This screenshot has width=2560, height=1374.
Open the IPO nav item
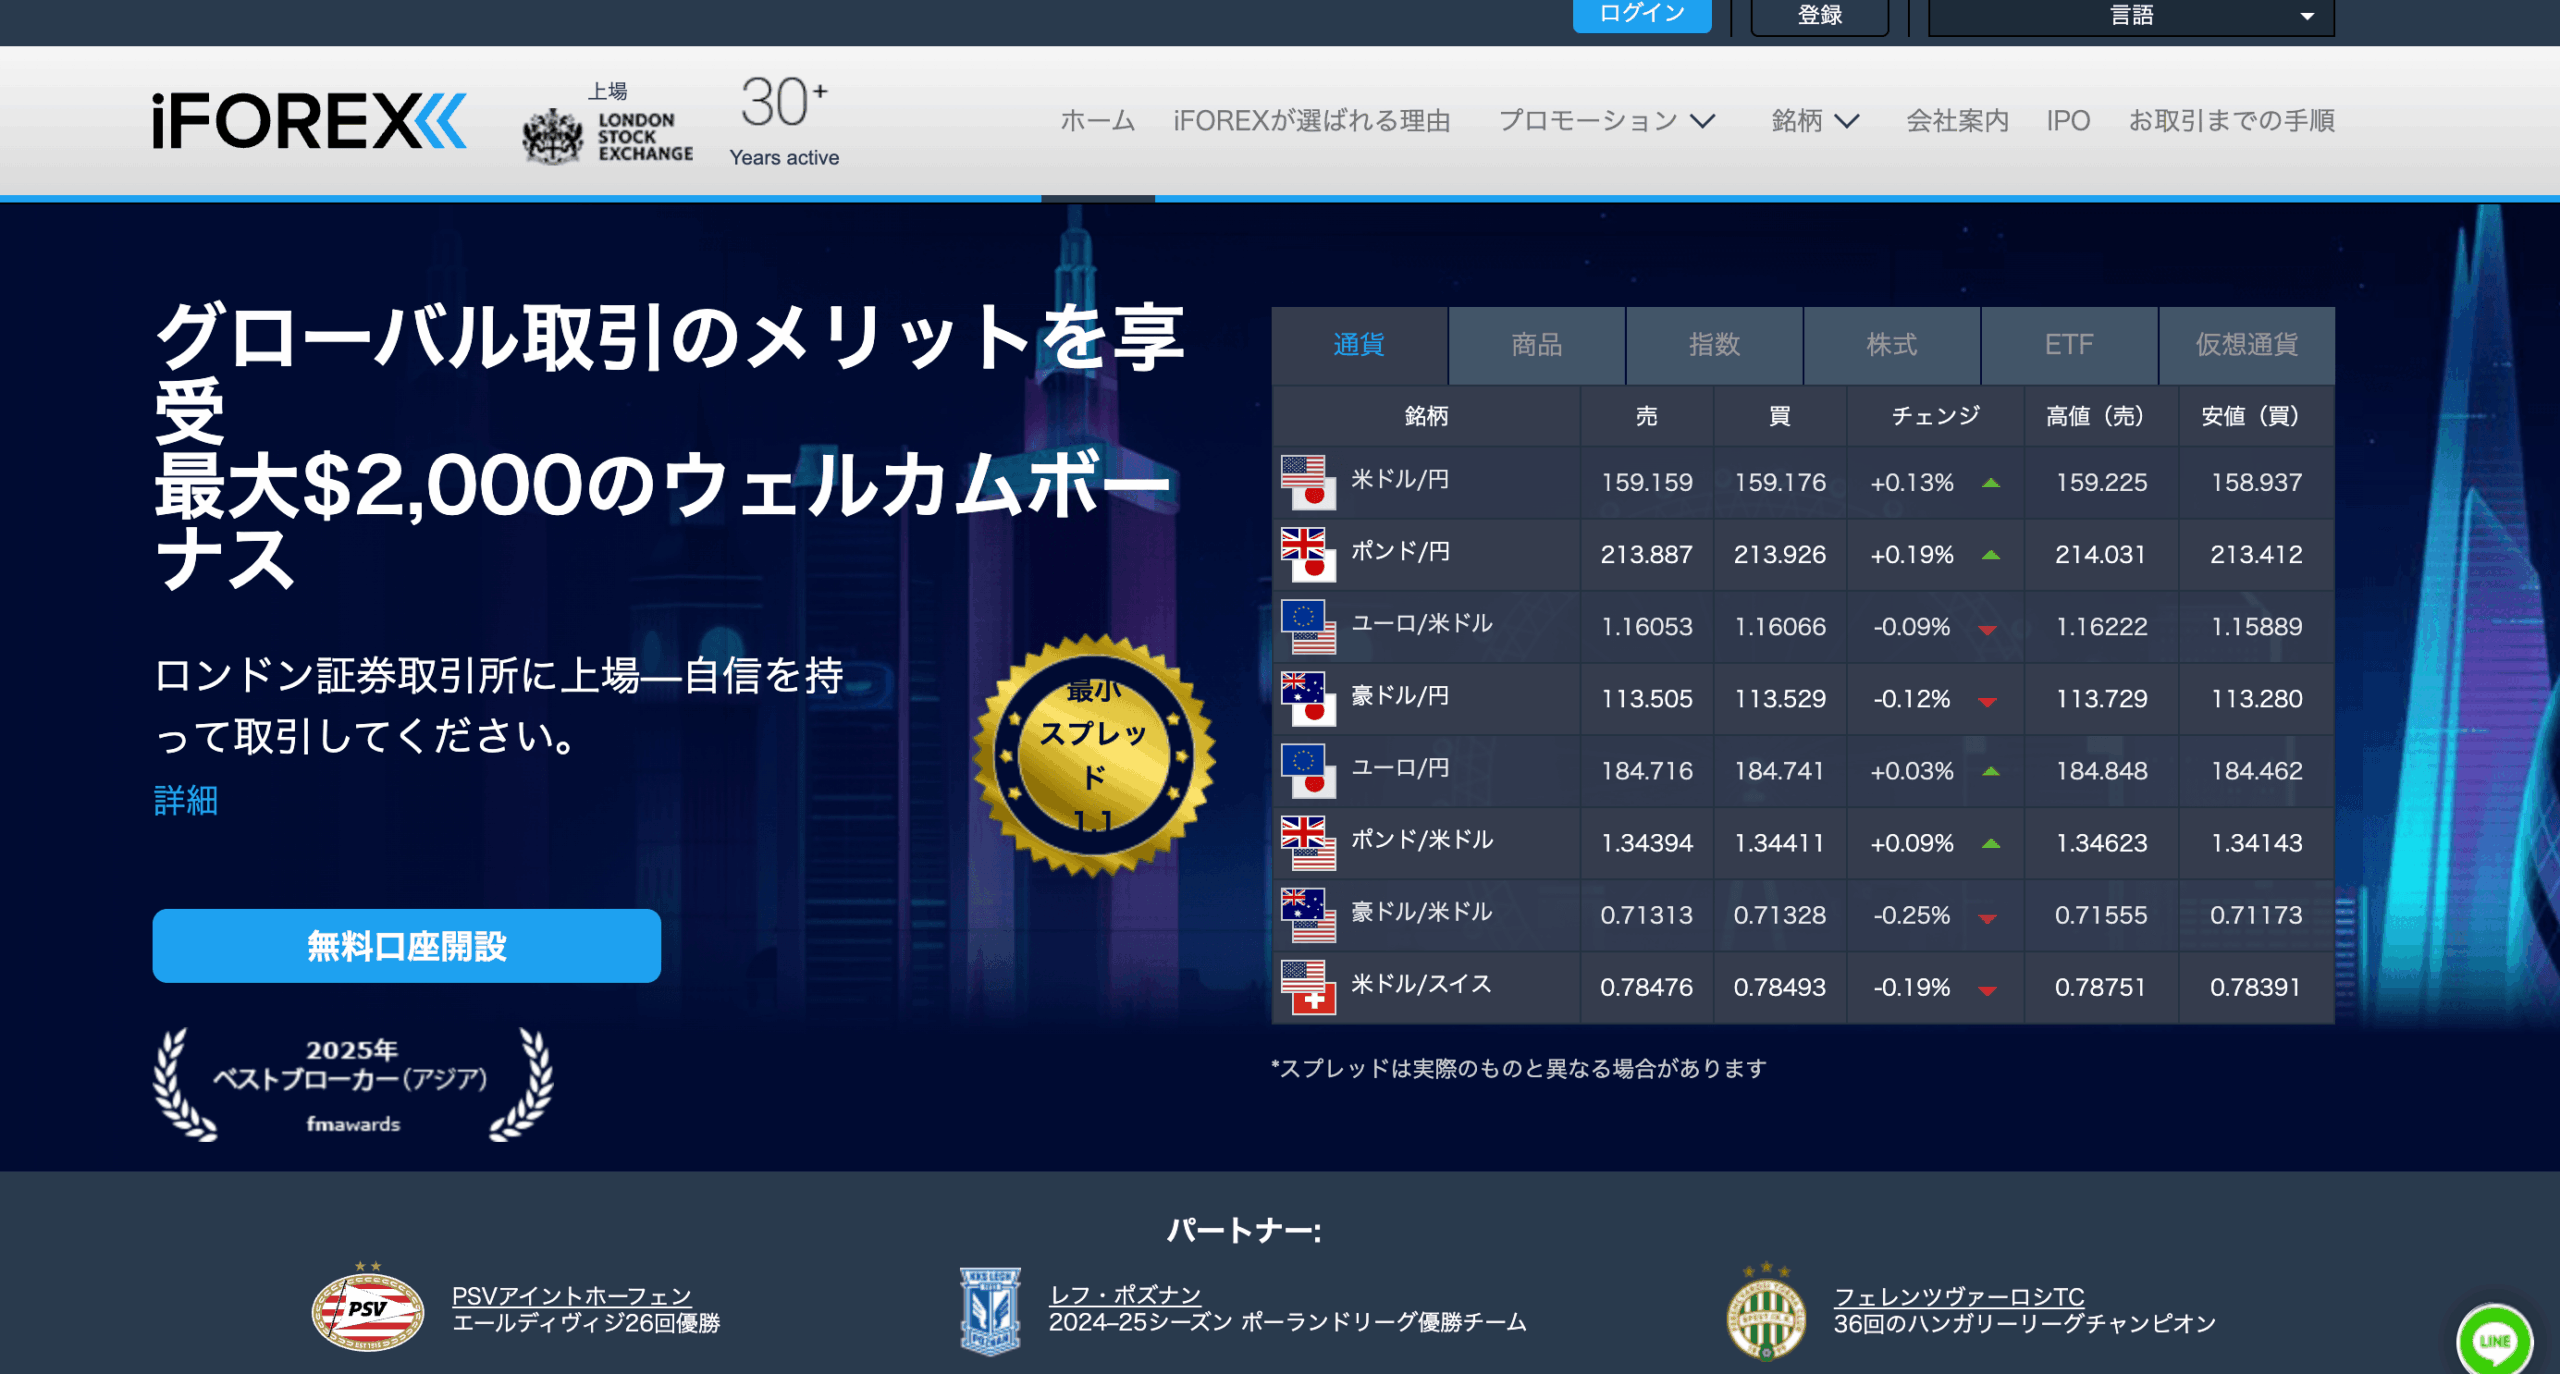2068,121
